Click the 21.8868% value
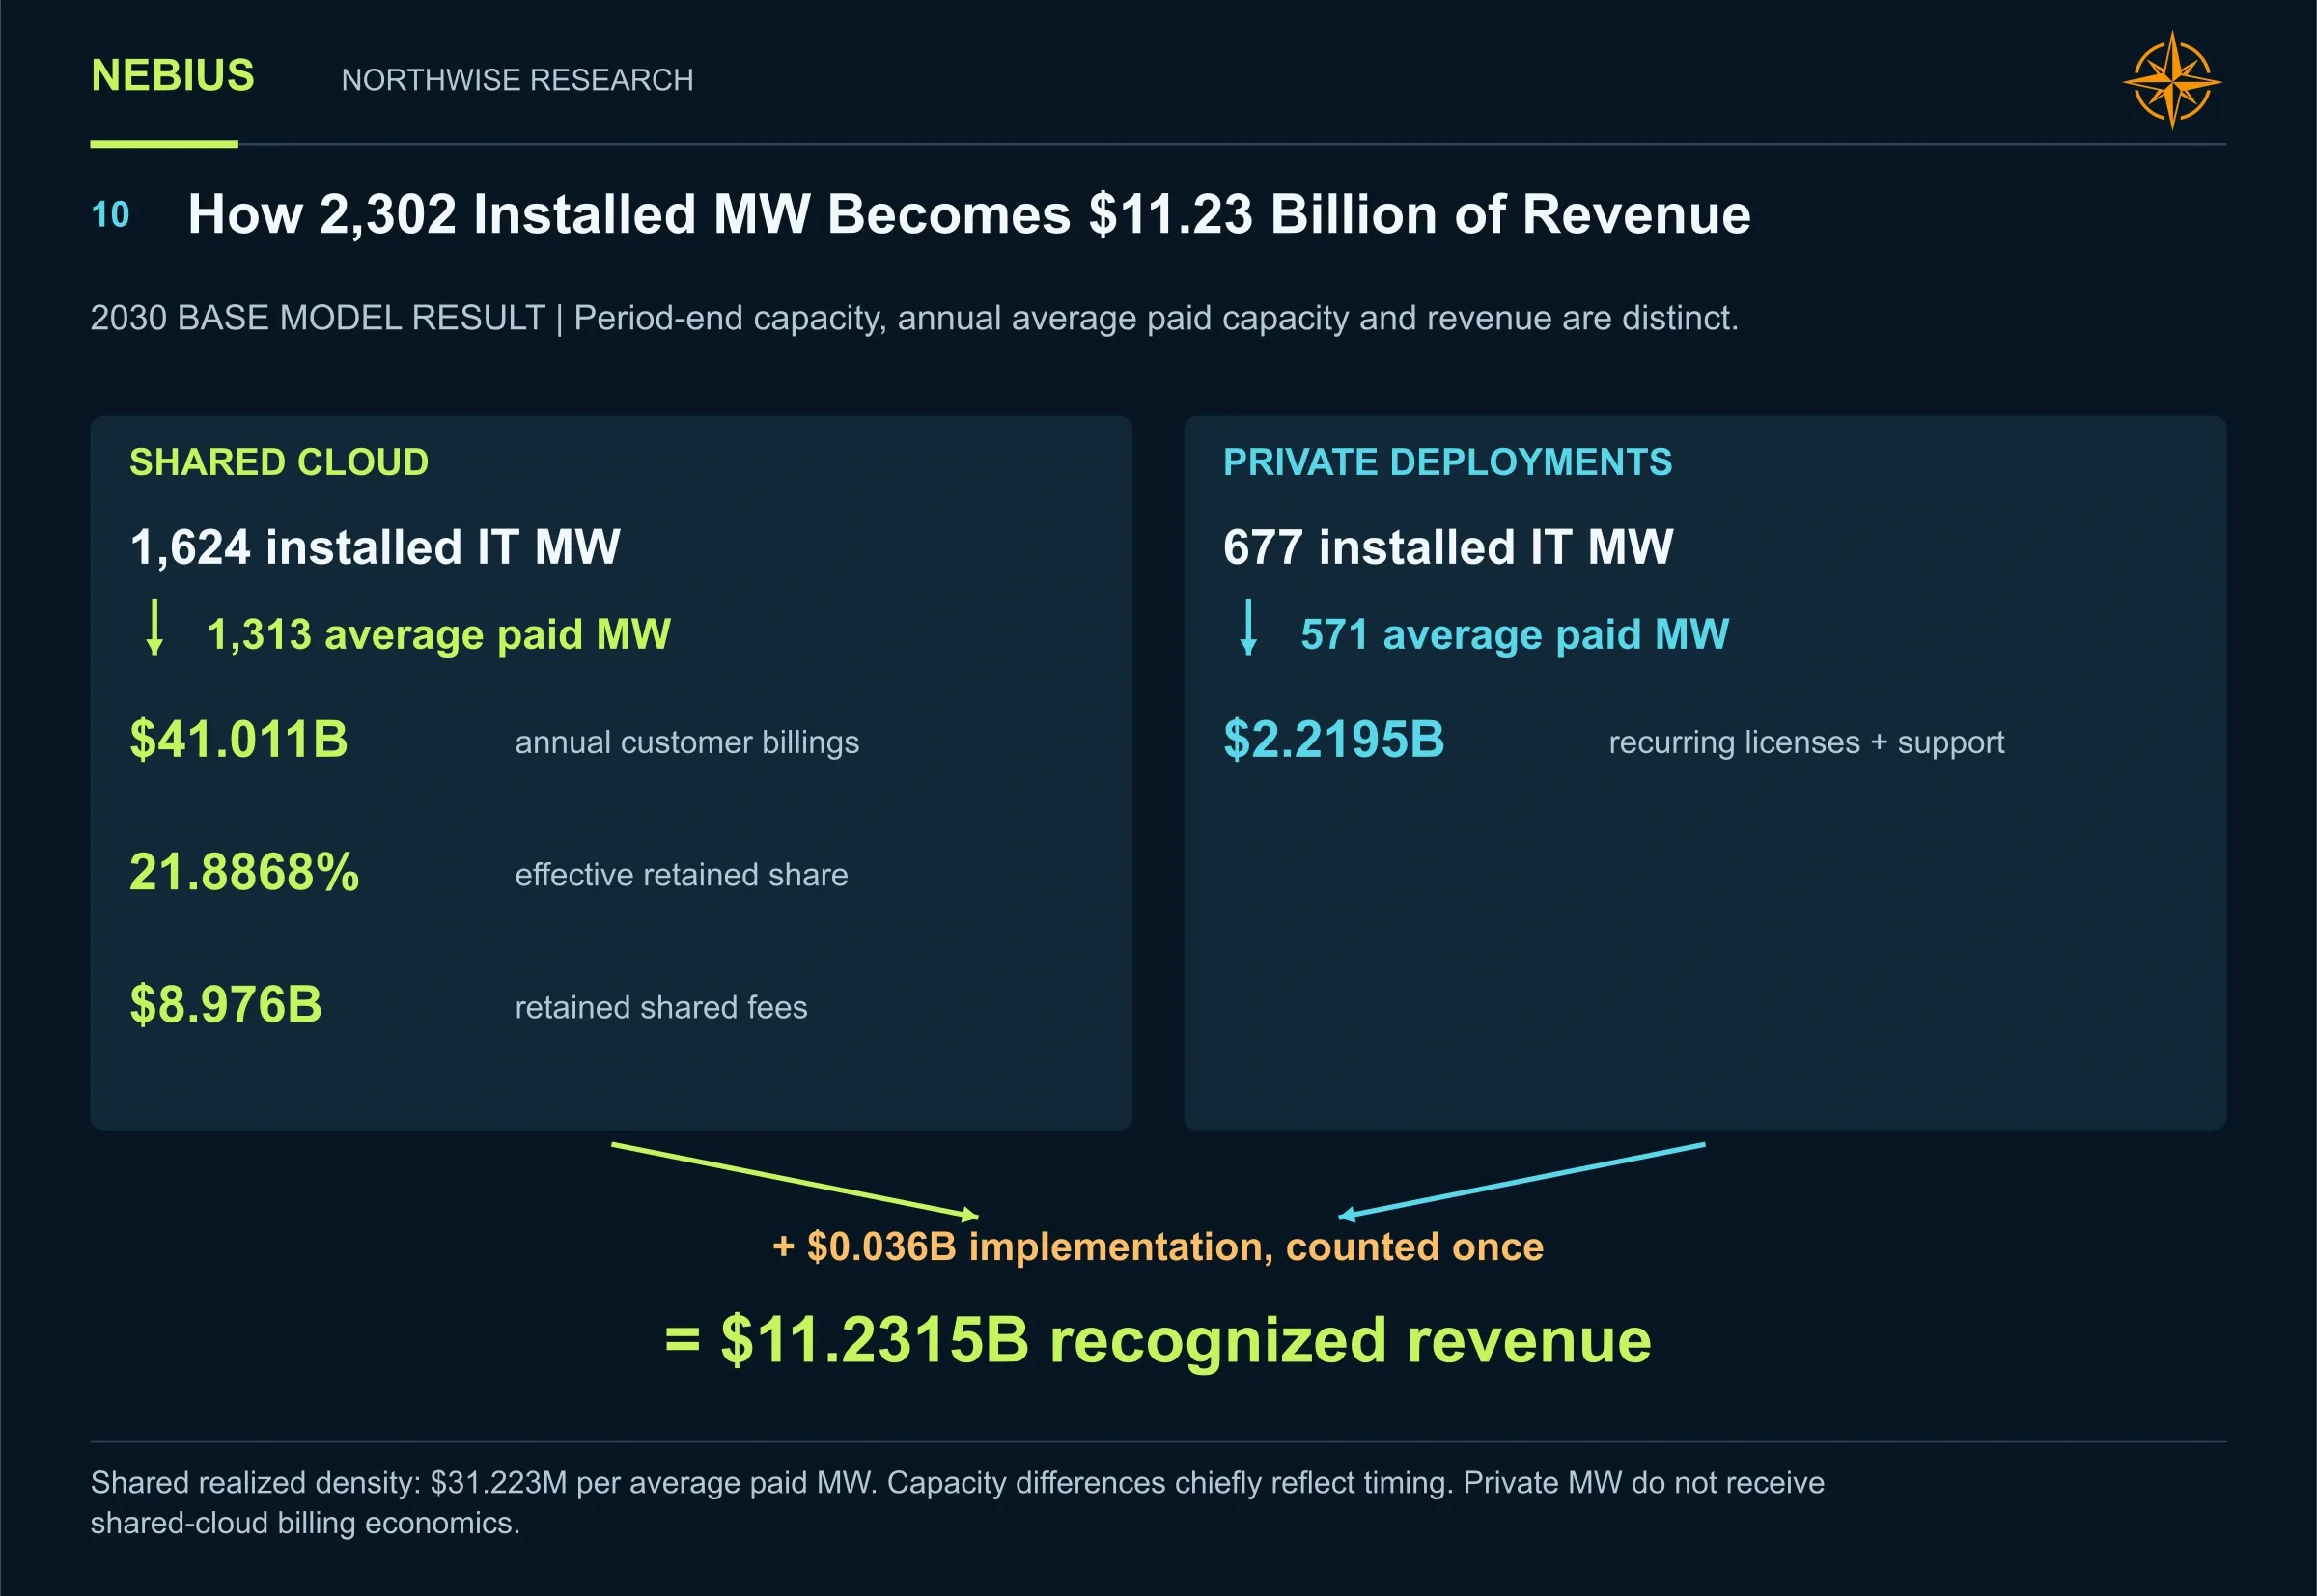Screen dimensions: 2317x1596 (x=244, y=872)
